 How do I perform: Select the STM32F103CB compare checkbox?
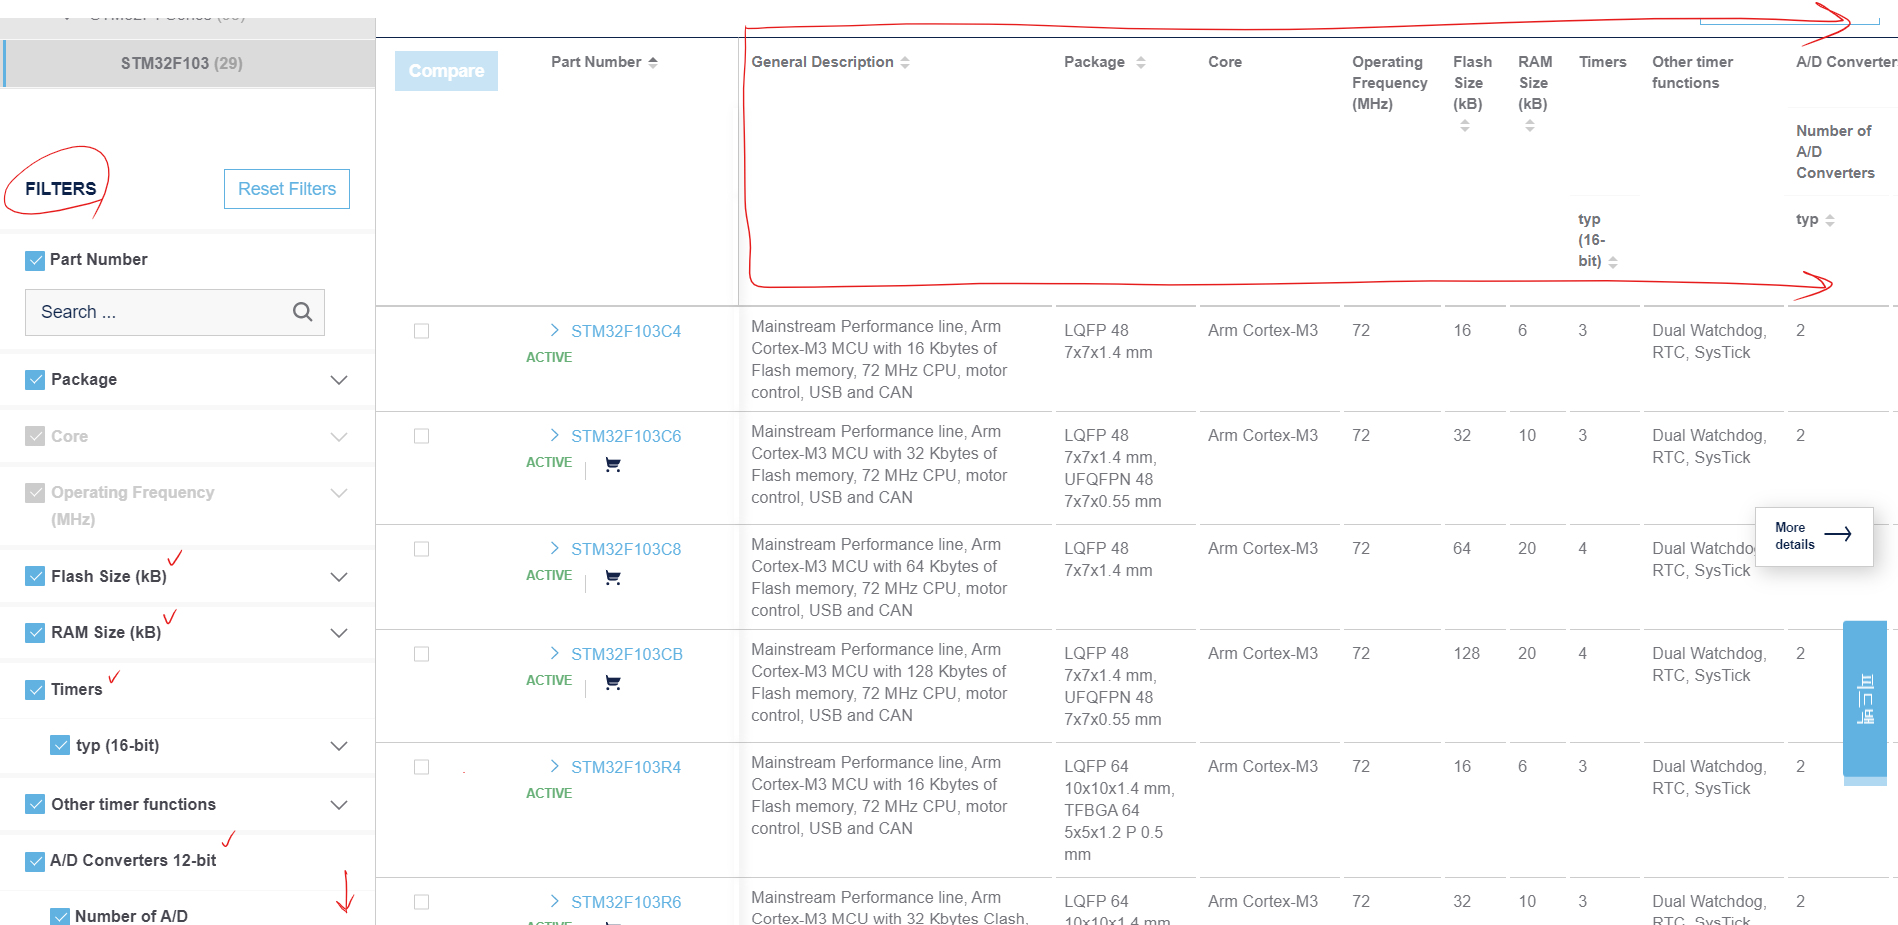pos(422,654)
